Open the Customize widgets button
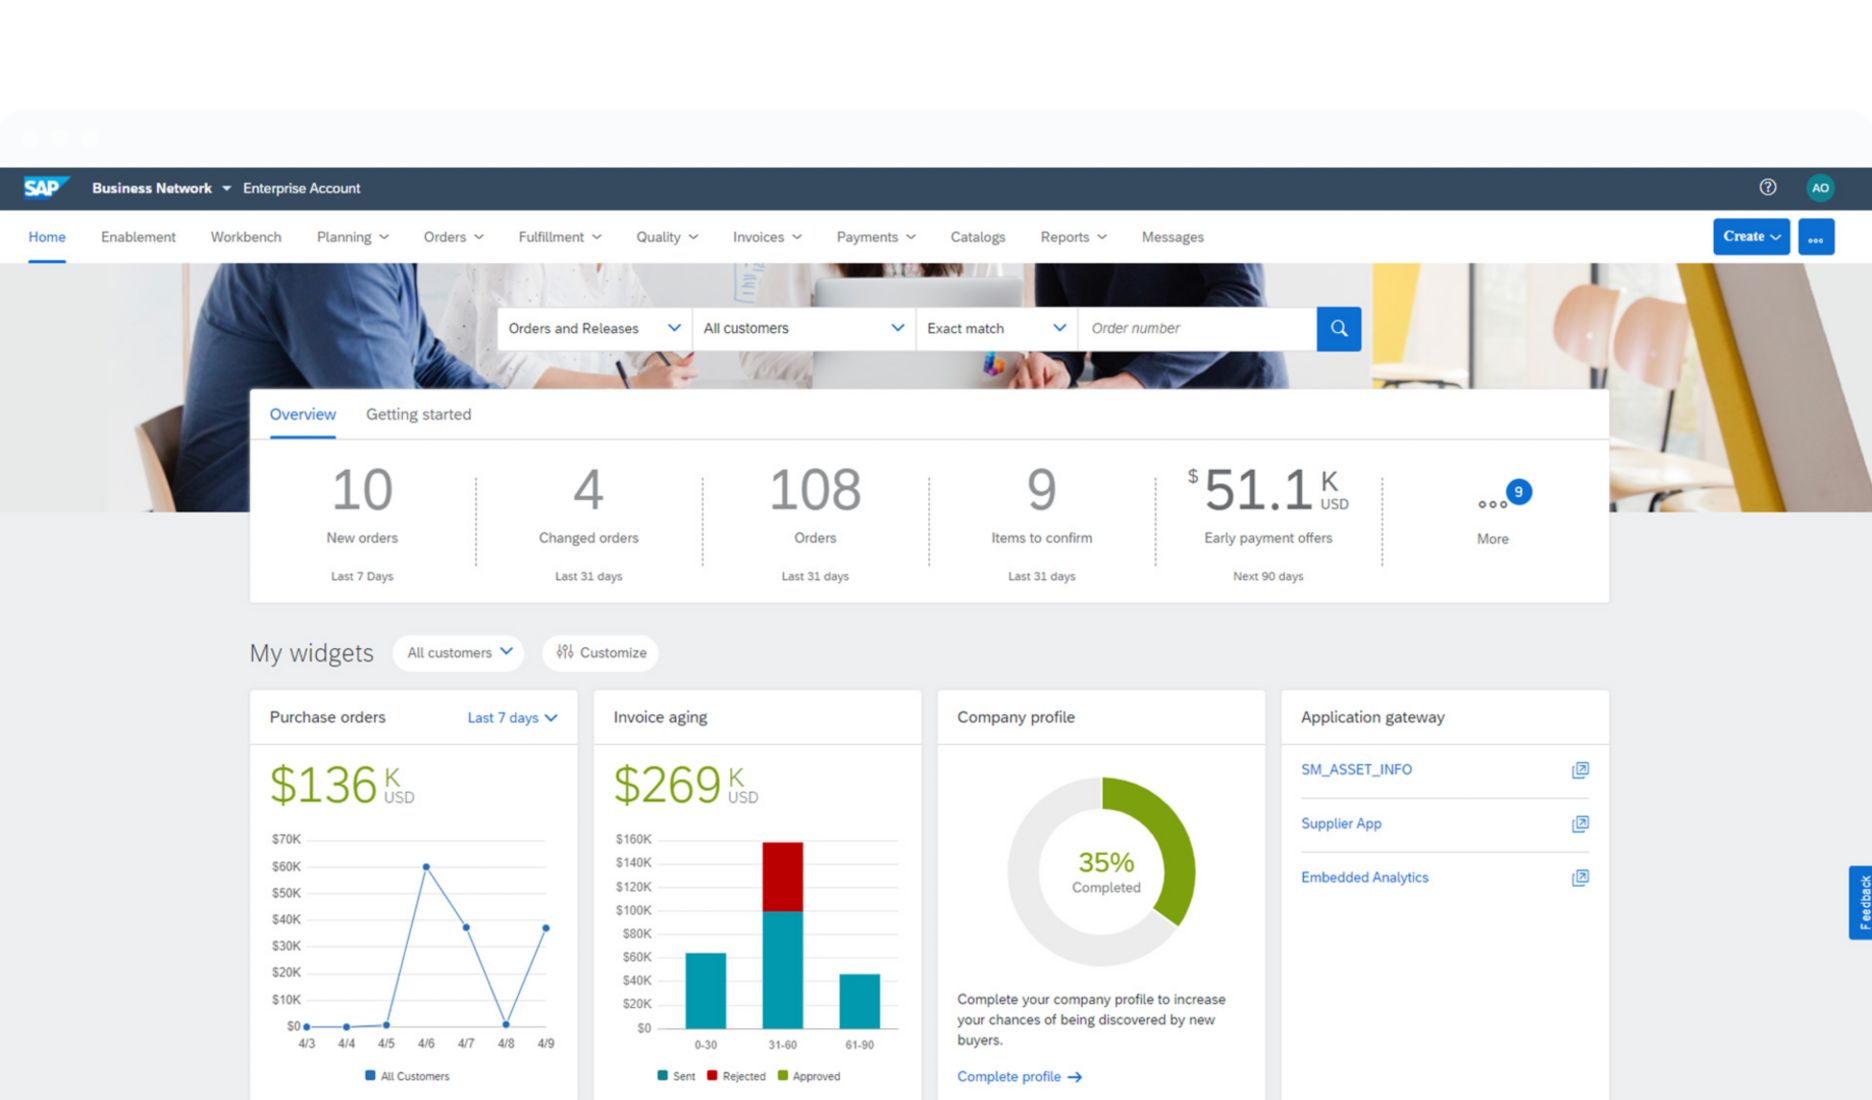The width and height of the screenshot is (1872, 1100). pyautogui.click(x=600, y=652)
